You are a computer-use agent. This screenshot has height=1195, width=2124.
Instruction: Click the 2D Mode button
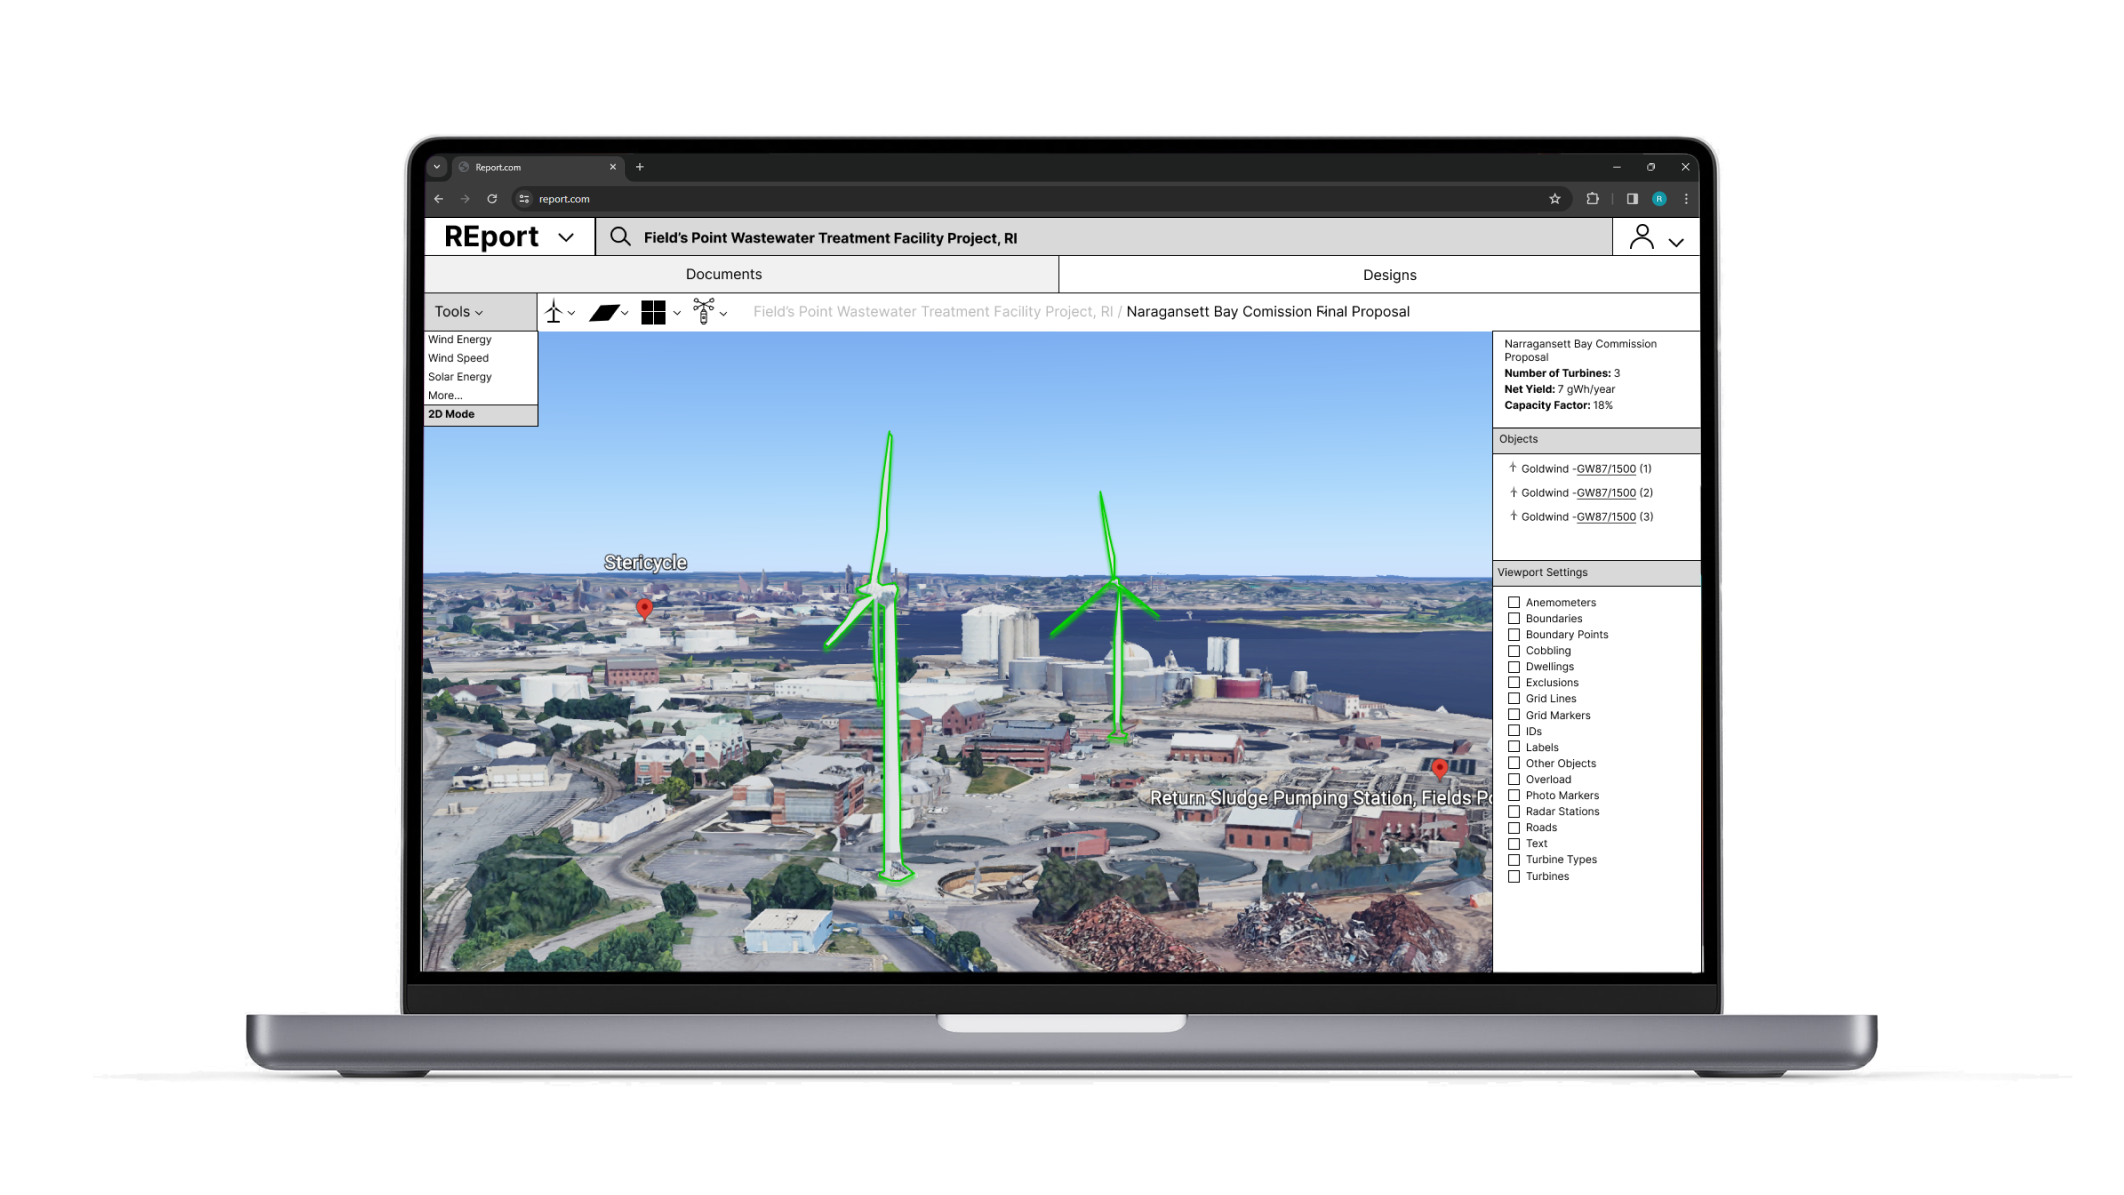(x=452, y=414)
